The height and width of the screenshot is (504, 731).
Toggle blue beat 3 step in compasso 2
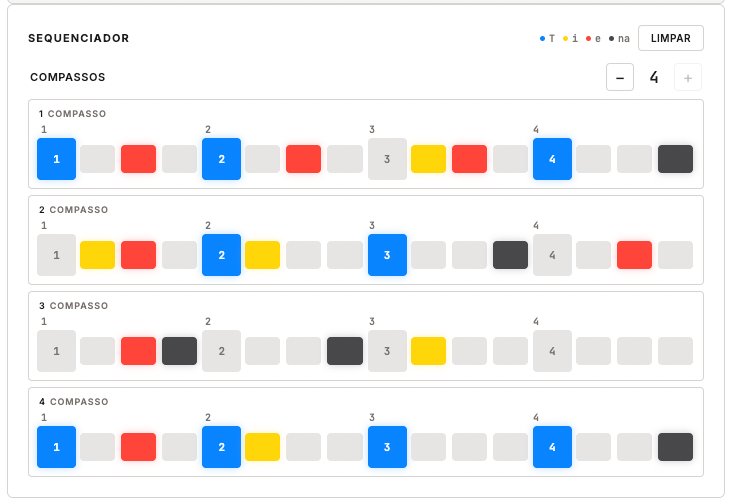click(x=386, y=255)
